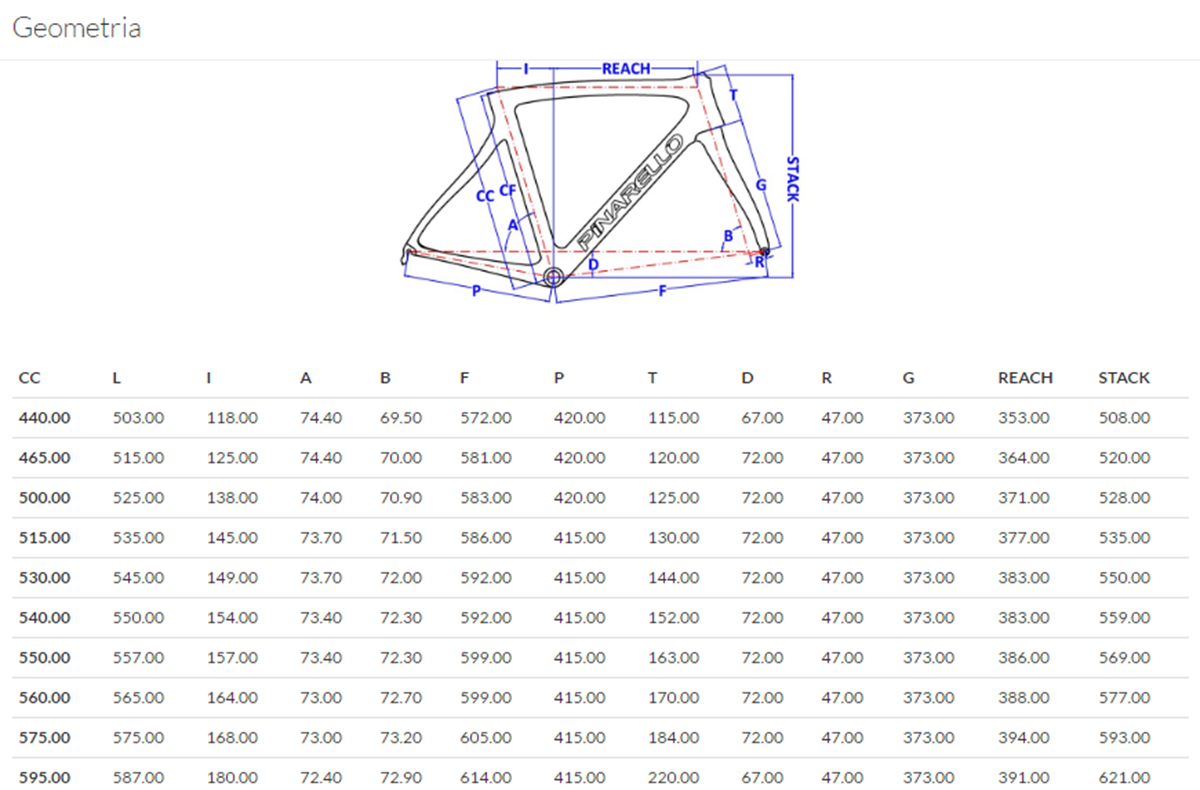Click STACK value 528.00 in the 500.00 row
The height and width of the screenshot is (790, 1200).
click(x=1124, y=498)
